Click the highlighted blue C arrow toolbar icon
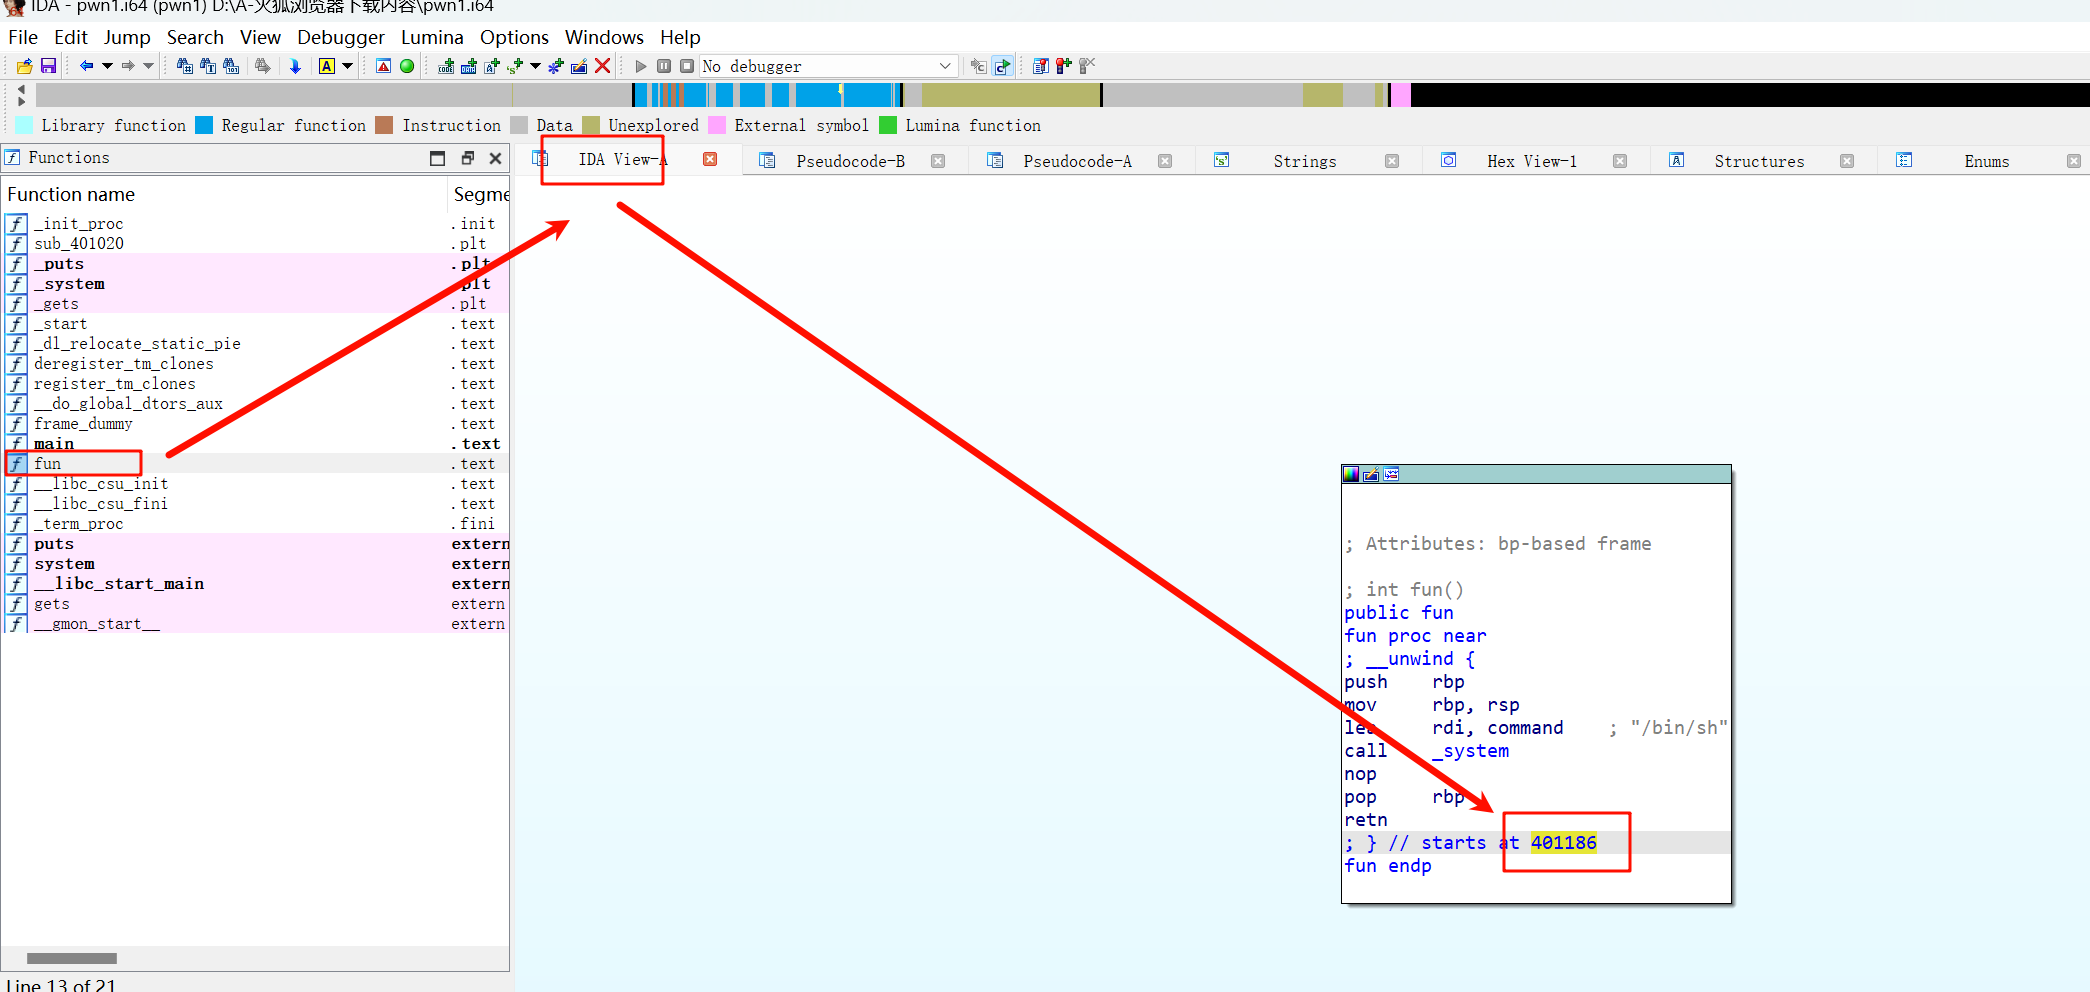2090x992 pixels. 1002,66
